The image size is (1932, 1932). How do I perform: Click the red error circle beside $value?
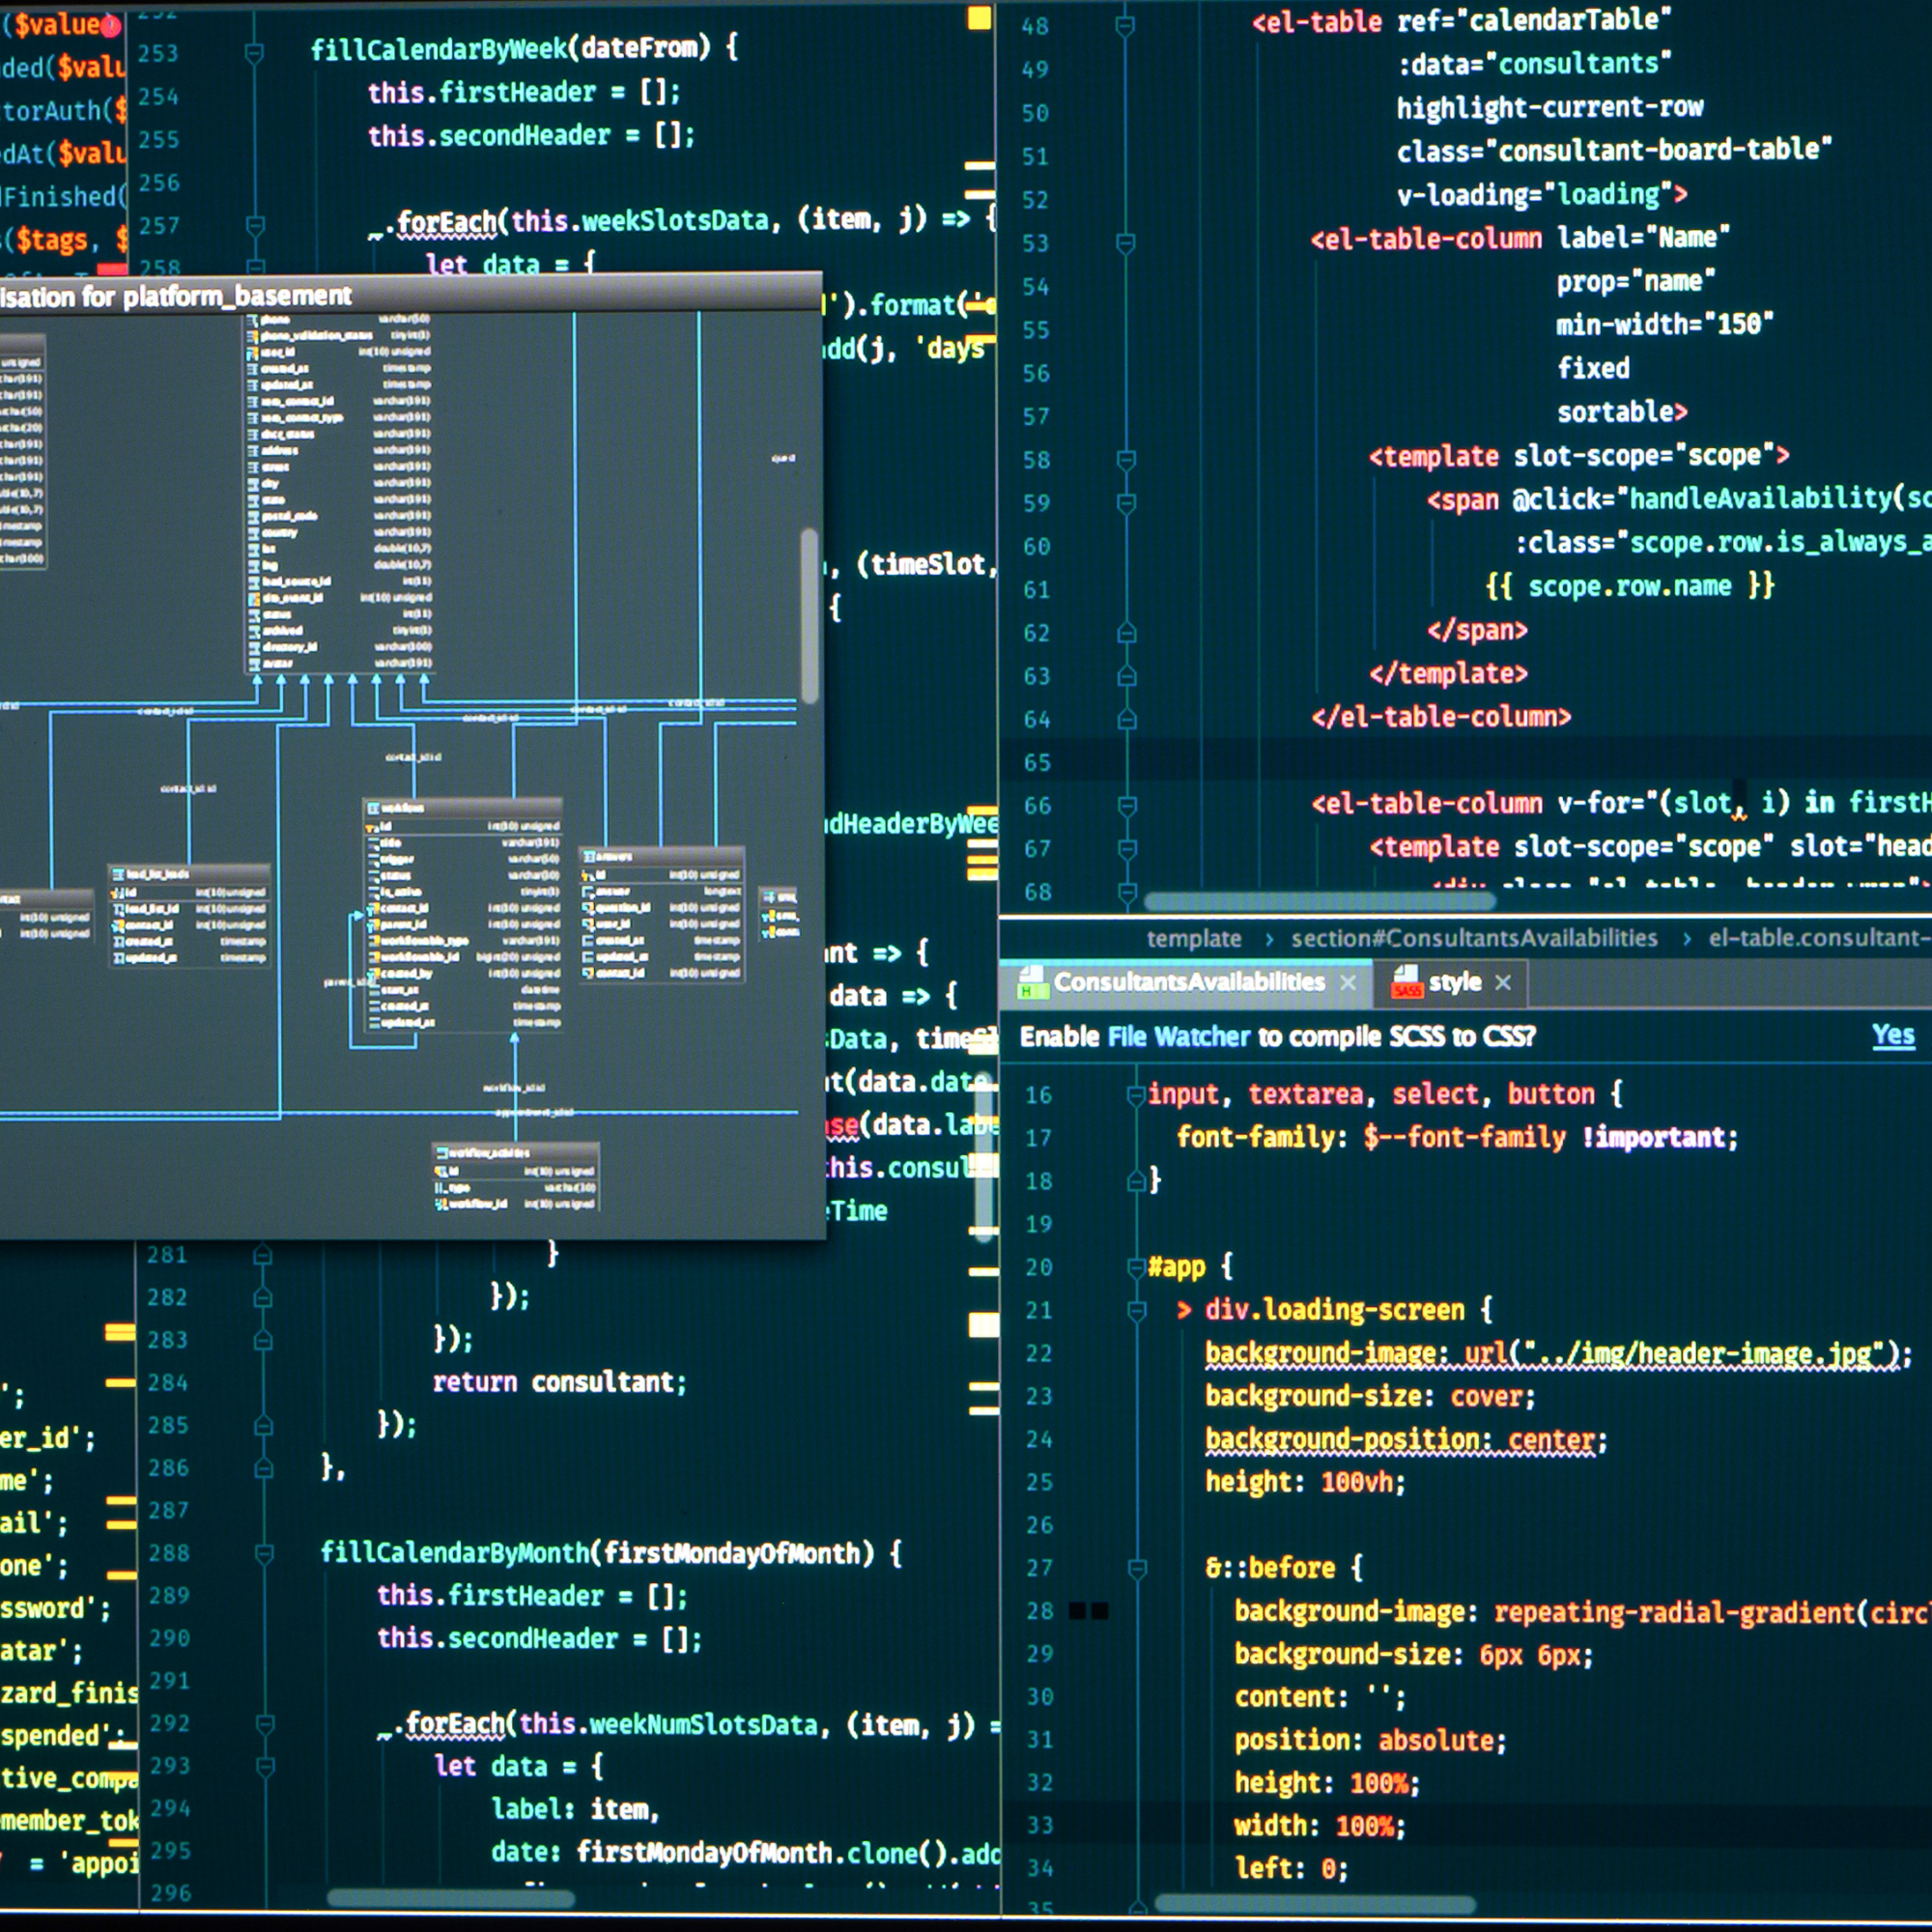point(111,26)
